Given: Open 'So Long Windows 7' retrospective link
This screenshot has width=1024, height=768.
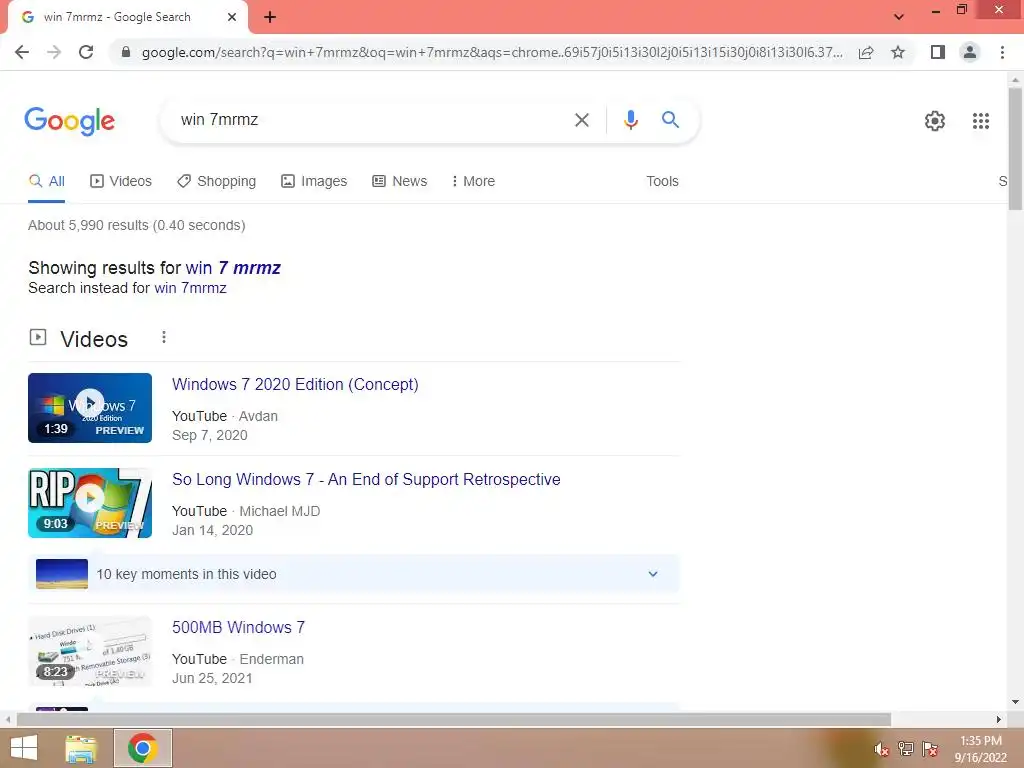Looking at the screenshot, I should click(x=366, y=479).
